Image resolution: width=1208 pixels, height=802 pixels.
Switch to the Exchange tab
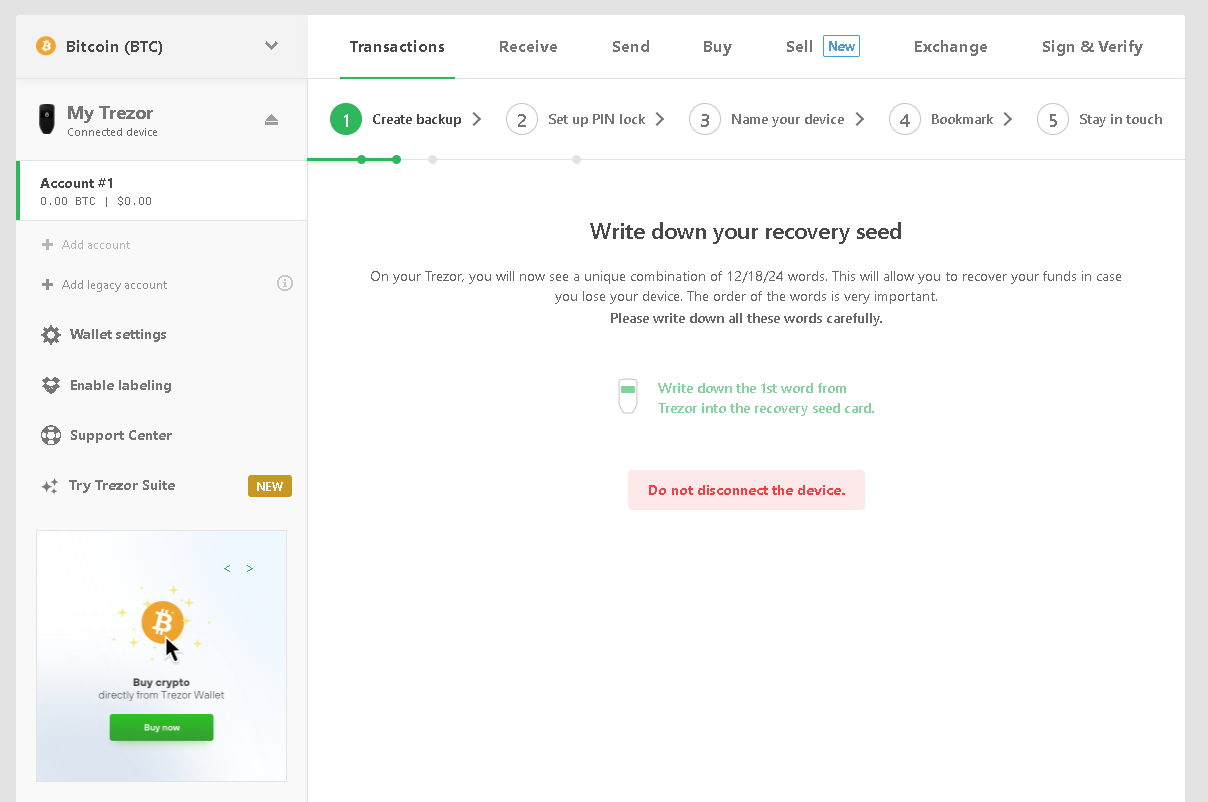[951, 47]
